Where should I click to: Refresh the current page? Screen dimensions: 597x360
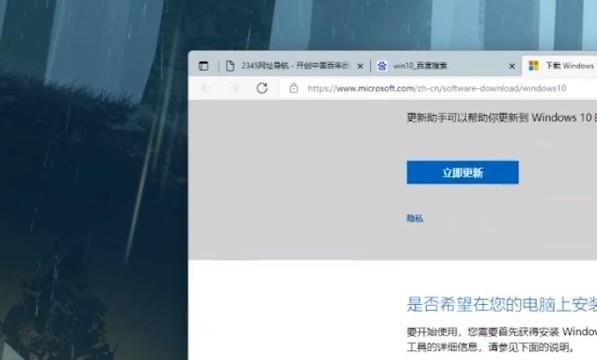(262, 88)
